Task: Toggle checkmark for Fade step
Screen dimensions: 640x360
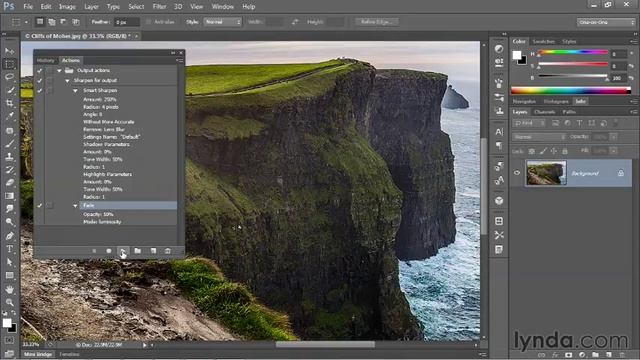Action: (x=40, y=205)
